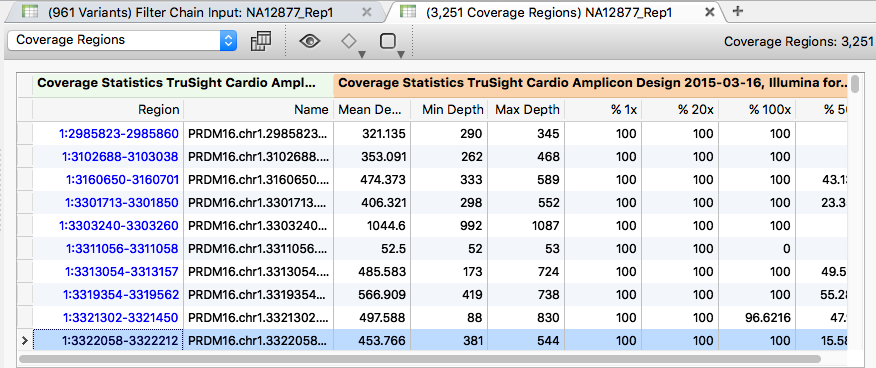This screenshot has height=368, width=876.
Task: Click the max depth value 830
Action: [x=548, y=318]
